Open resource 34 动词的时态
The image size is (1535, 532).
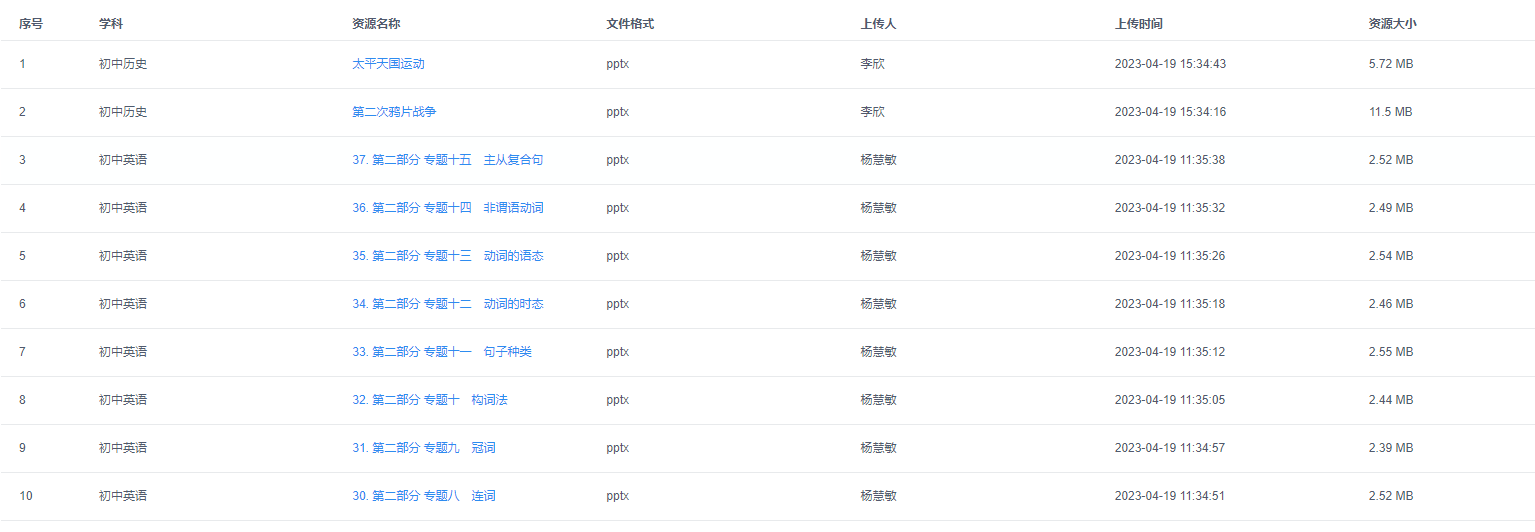coord(447,304)
